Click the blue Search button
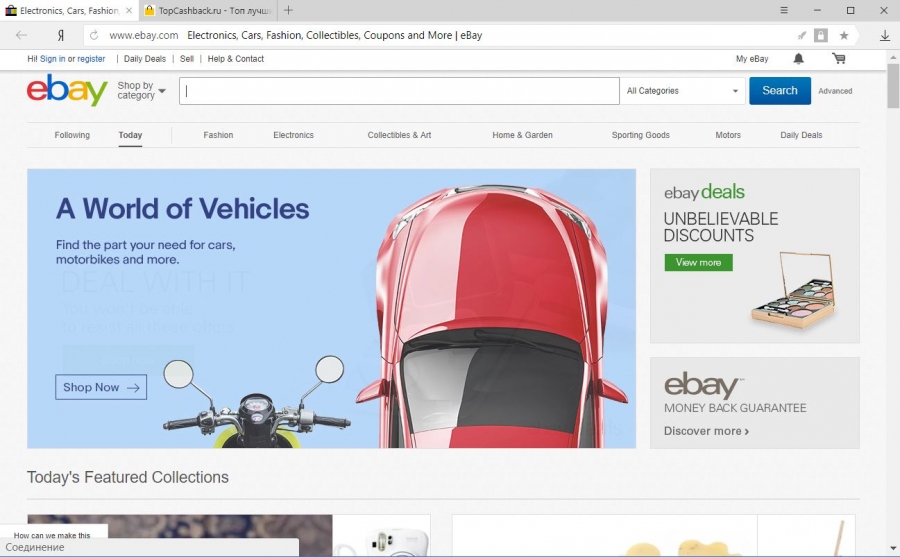The image size is (900, 557). [x=780, y=91]
